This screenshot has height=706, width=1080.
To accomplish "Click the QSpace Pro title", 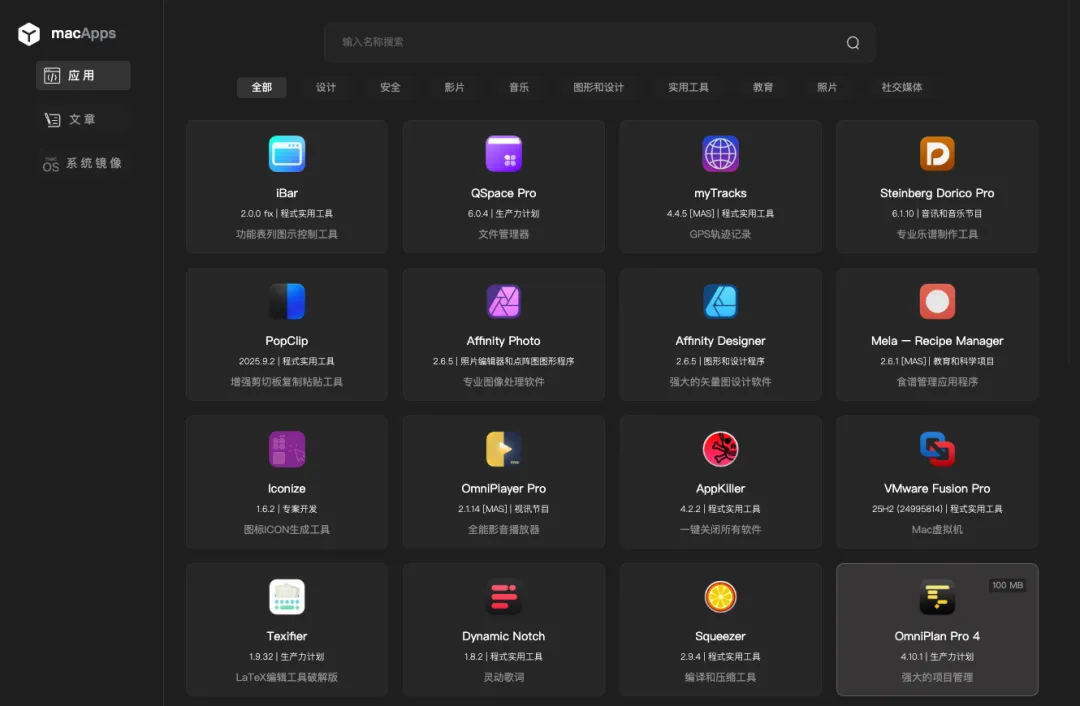I will click(x=503, y=194).
